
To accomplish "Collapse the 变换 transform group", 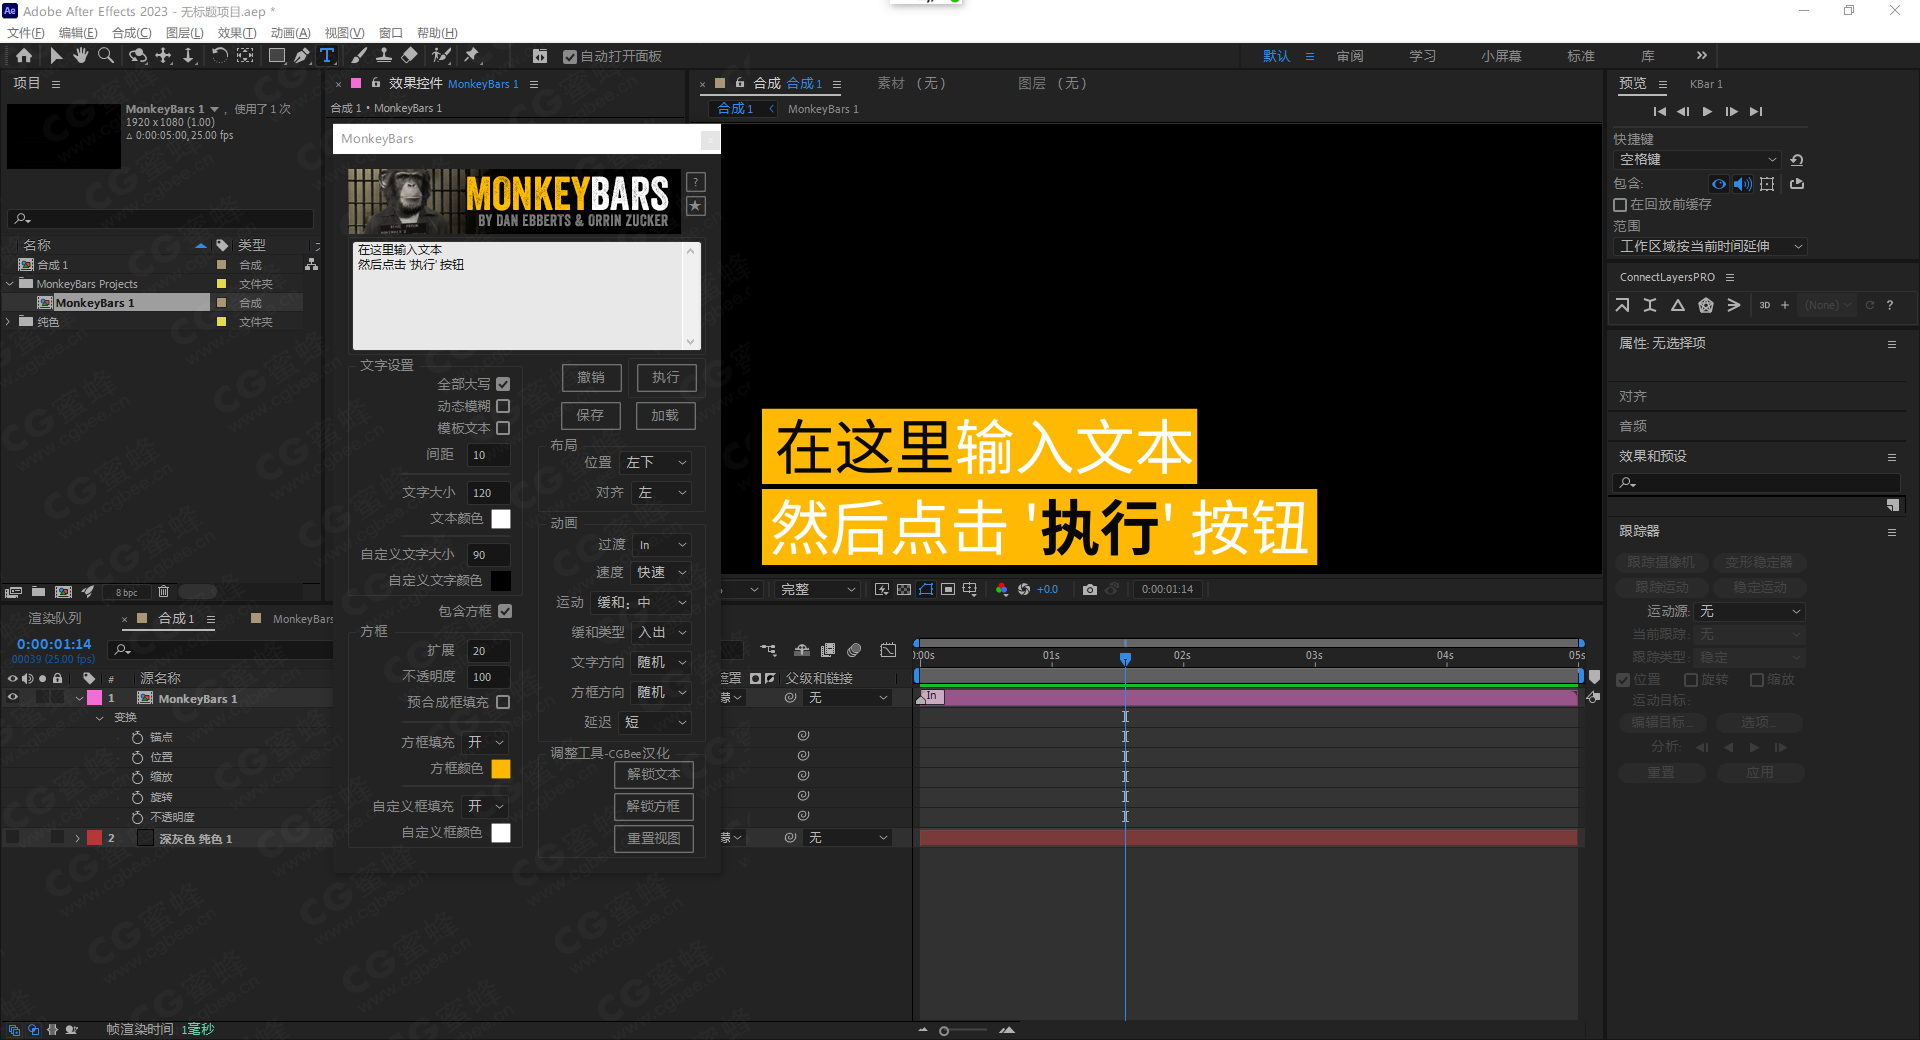I will coord(99,718).
